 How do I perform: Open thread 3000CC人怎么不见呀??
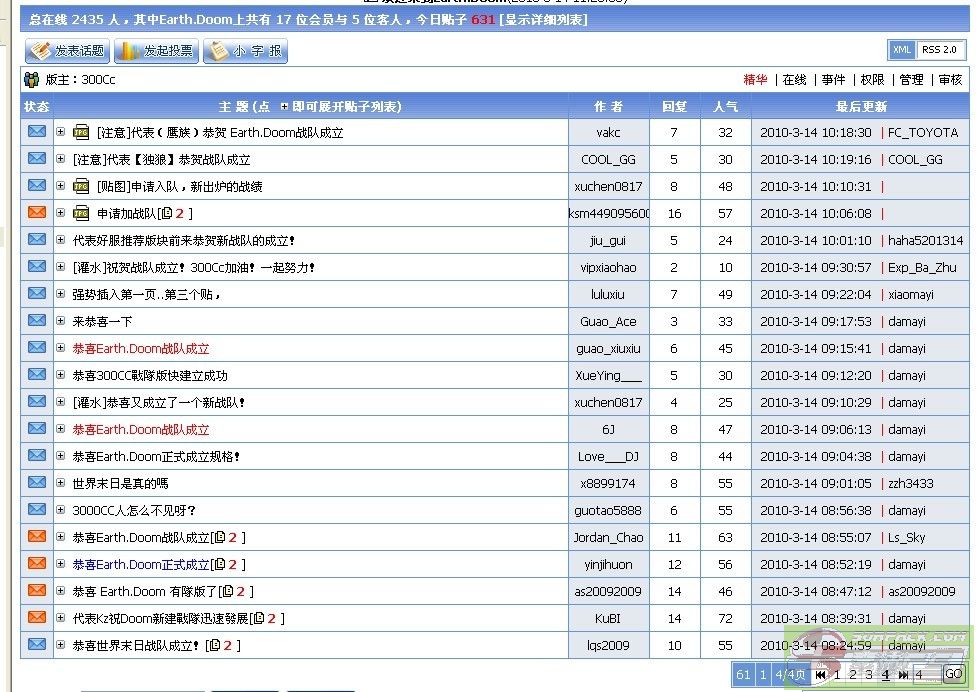tap(134, 510)
